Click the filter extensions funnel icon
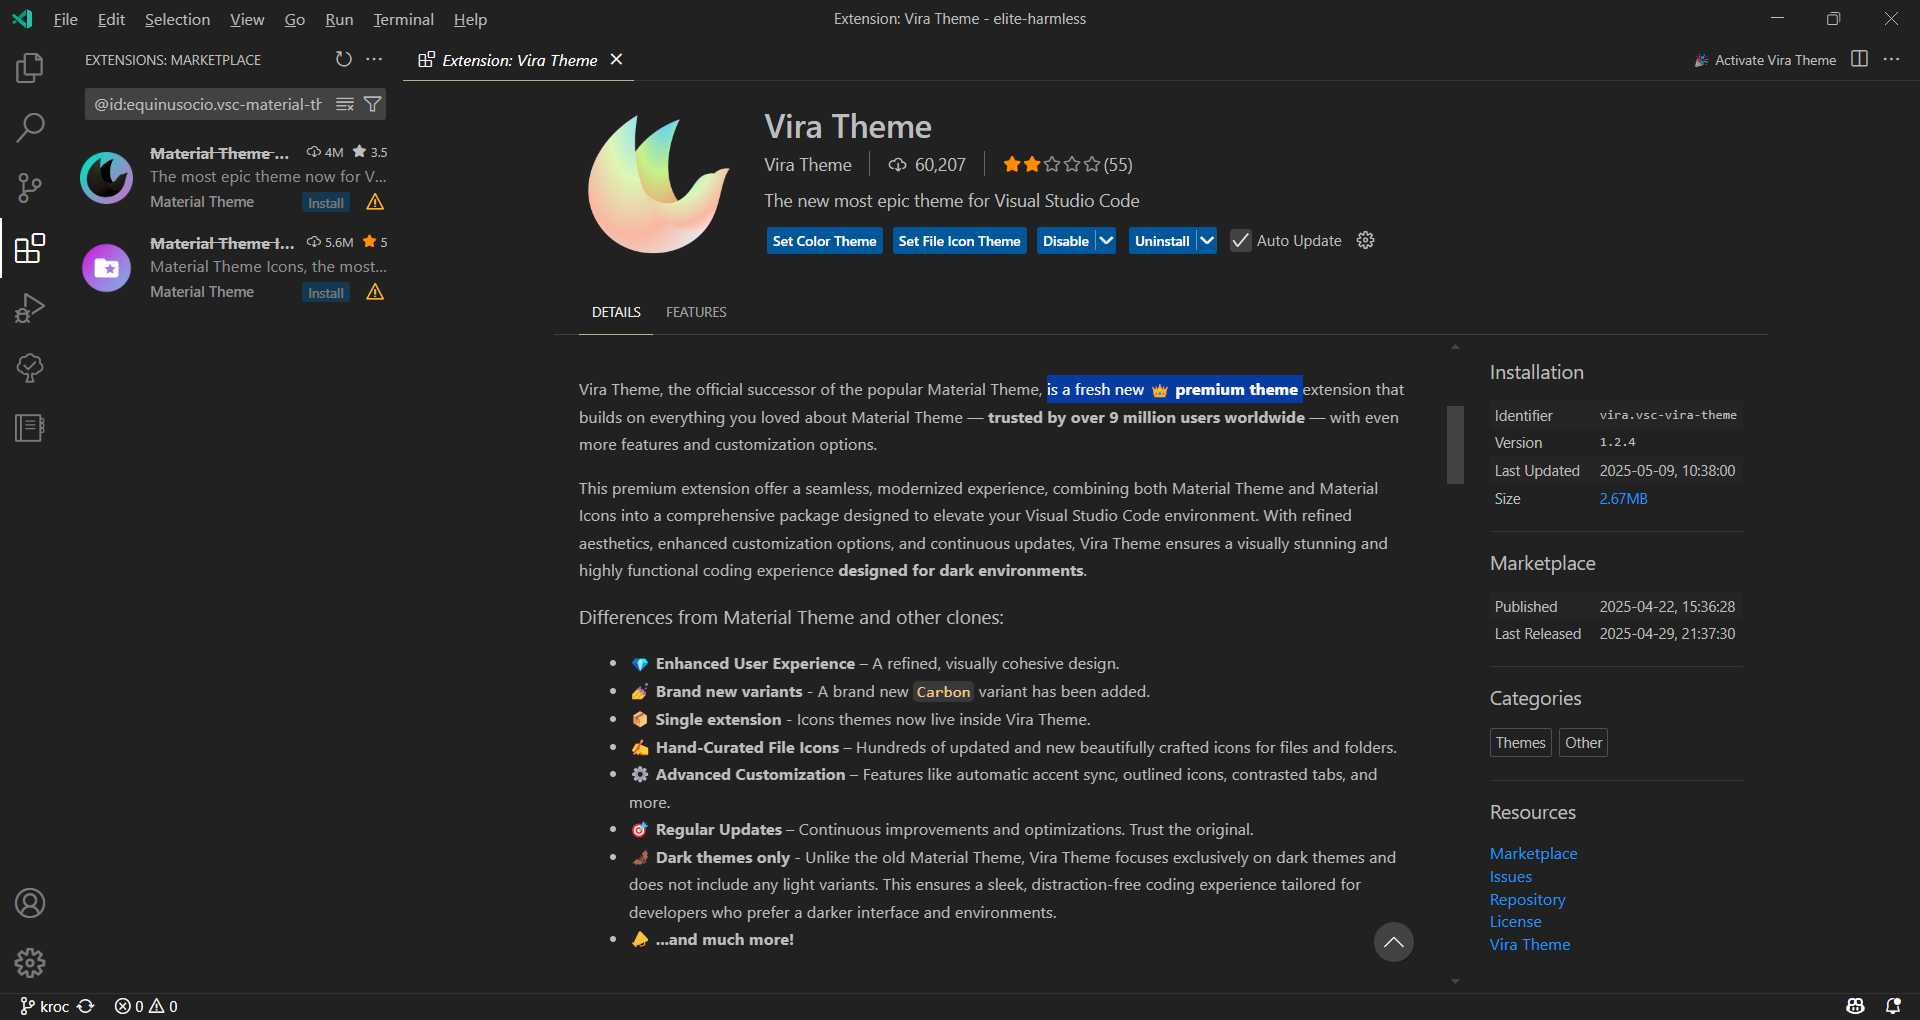The height and width of the screenshot is (1020, 1920). (x=372, y=104)
